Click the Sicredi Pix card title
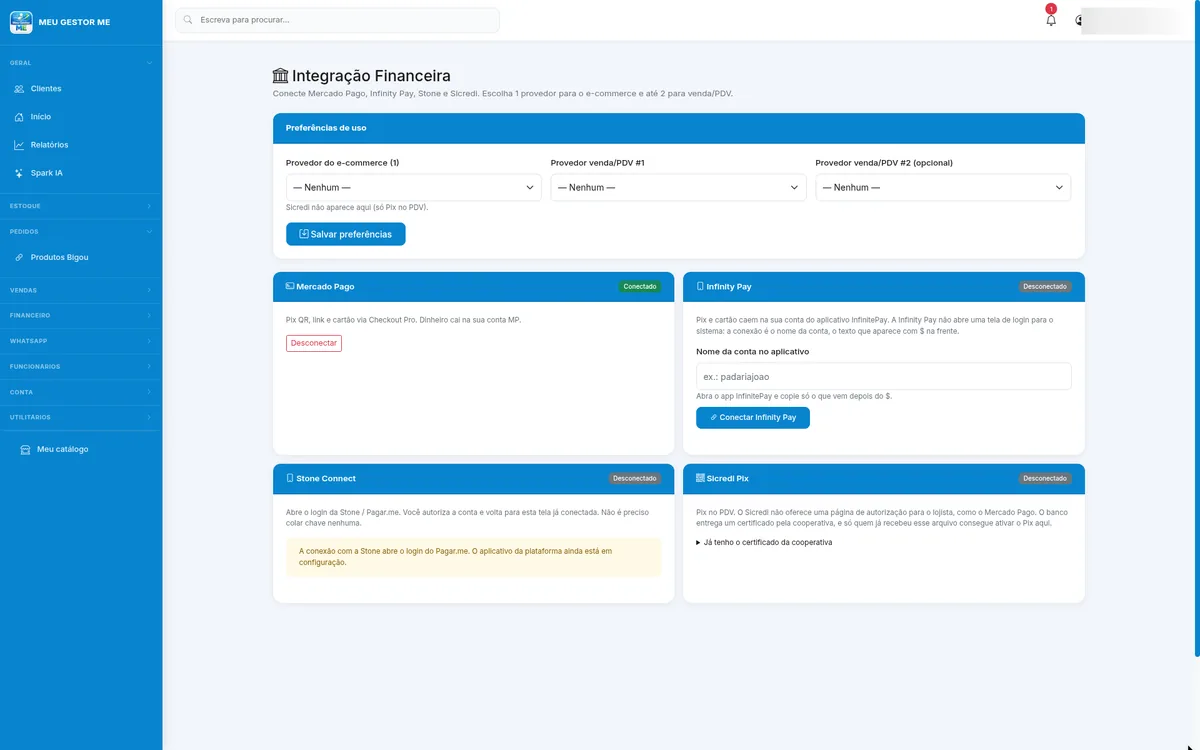 pyautogui.click(x=727, y=479)
